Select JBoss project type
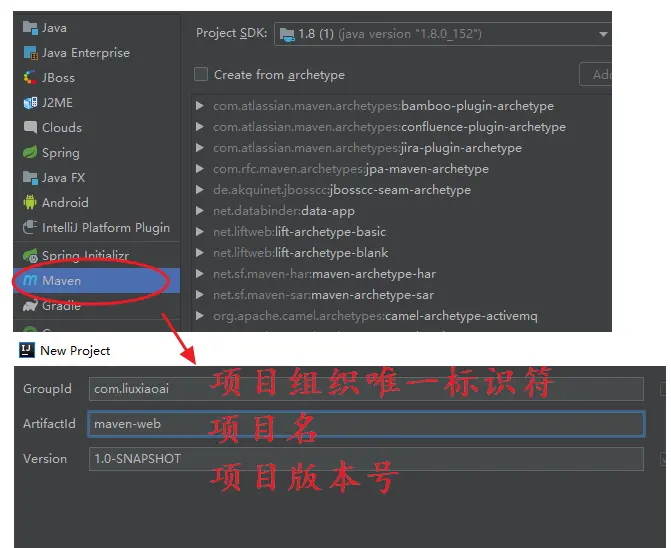 coord(96,77)
